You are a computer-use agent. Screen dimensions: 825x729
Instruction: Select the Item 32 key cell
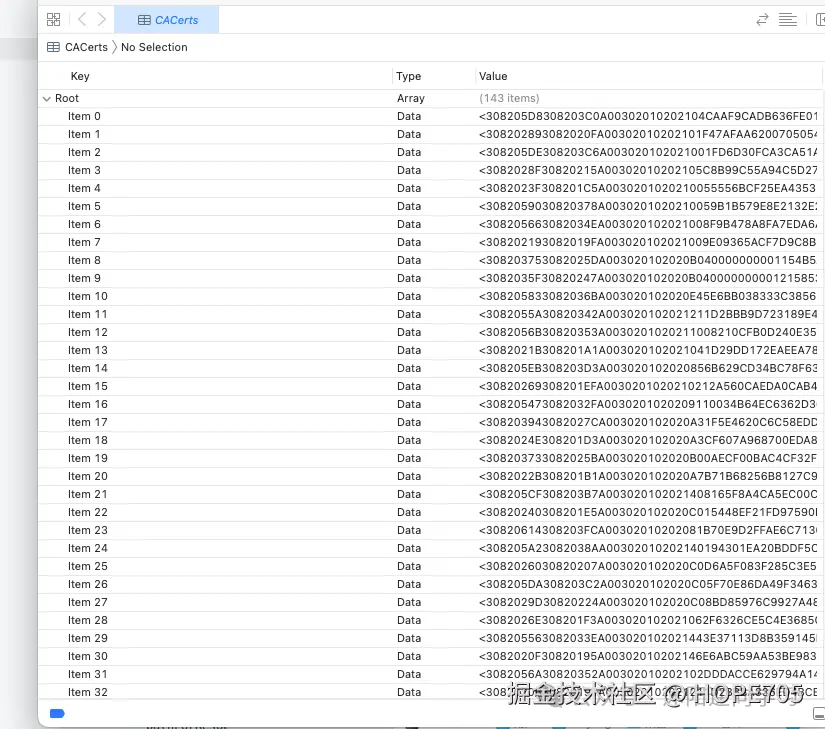tap(87, 692)
